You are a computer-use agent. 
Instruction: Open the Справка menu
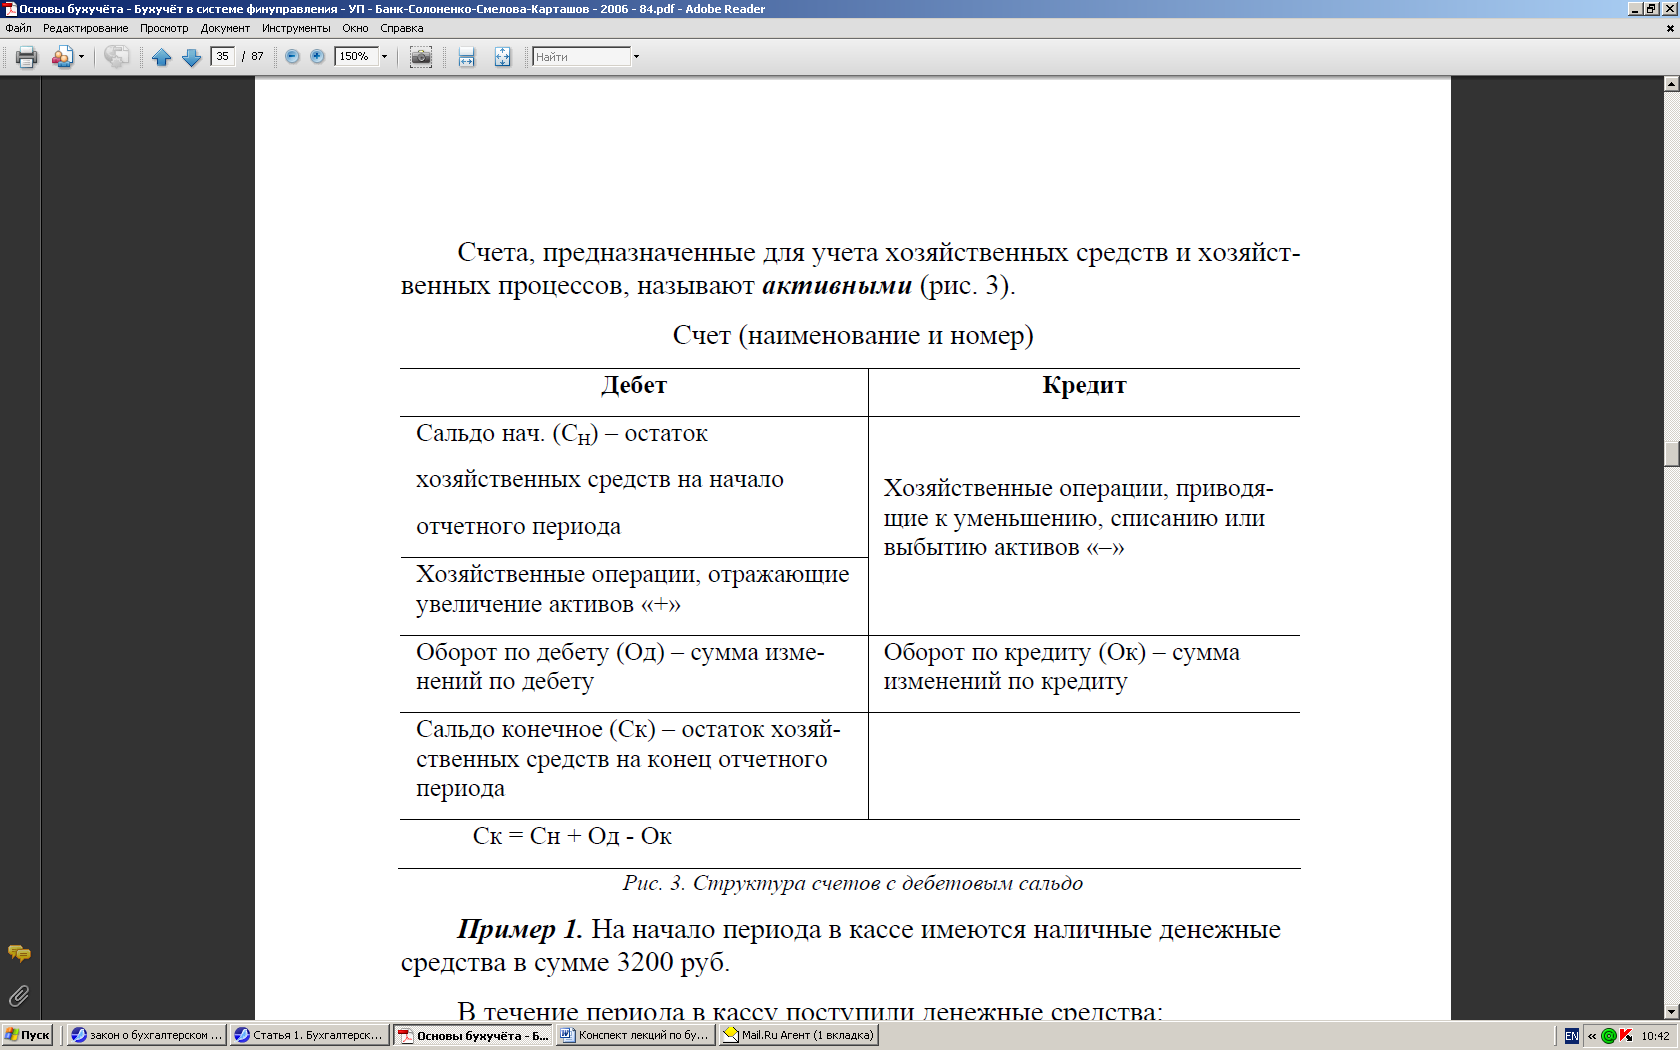pos(401,28)
